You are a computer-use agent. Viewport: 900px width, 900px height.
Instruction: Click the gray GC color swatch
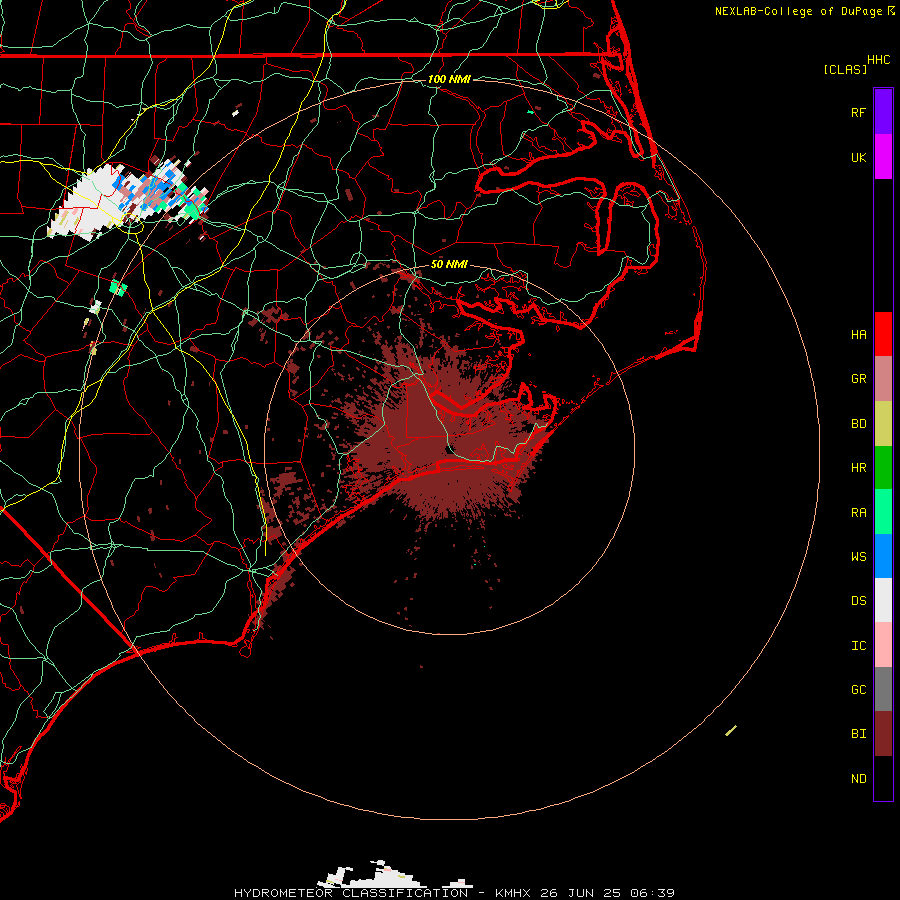[x=883, y=689]
